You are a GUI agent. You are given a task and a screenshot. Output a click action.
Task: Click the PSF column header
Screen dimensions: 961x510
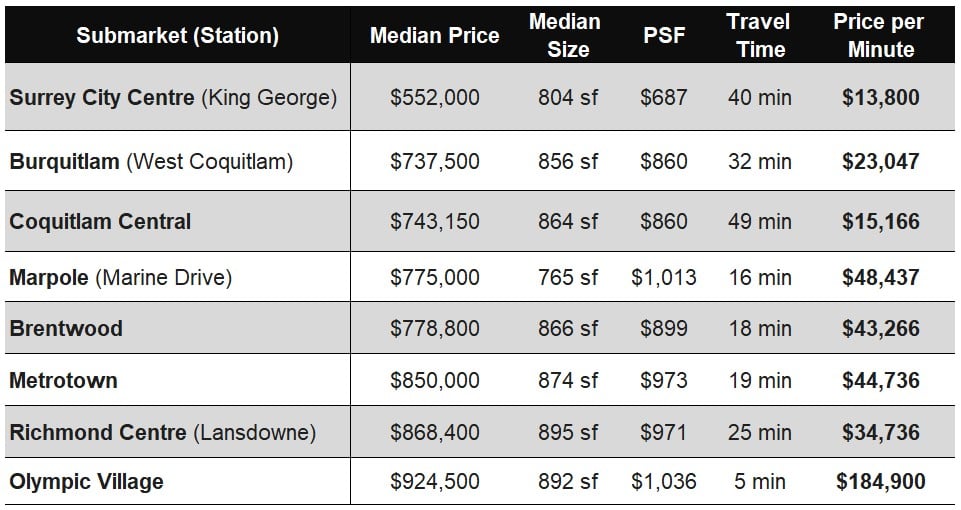(x=664, y=36)
